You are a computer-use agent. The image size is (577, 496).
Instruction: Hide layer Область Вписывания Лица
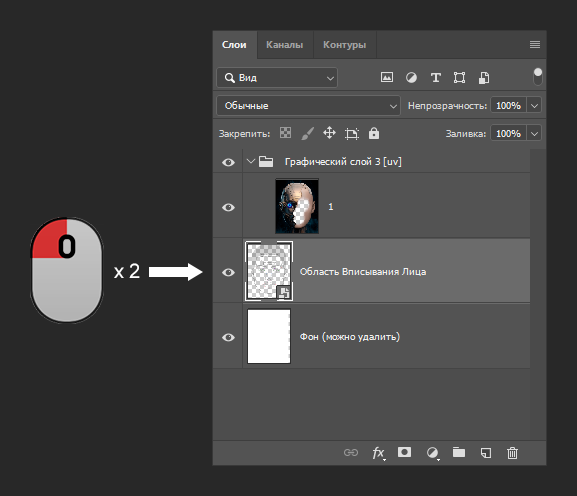pyautogui.click(x=228, y=272)
